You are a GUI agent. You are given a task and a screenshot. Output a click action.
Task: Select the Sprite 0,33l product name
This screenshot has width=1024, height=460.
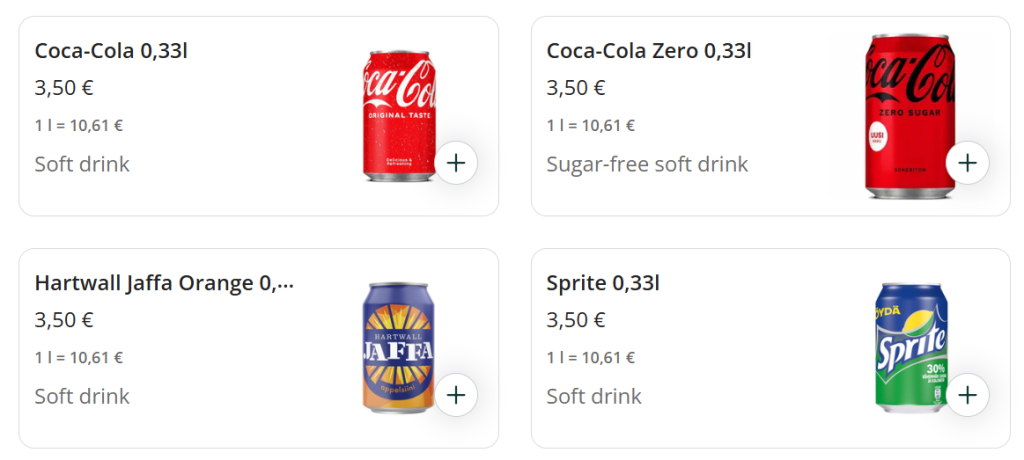pyautogui.click(x=603, y=283)
